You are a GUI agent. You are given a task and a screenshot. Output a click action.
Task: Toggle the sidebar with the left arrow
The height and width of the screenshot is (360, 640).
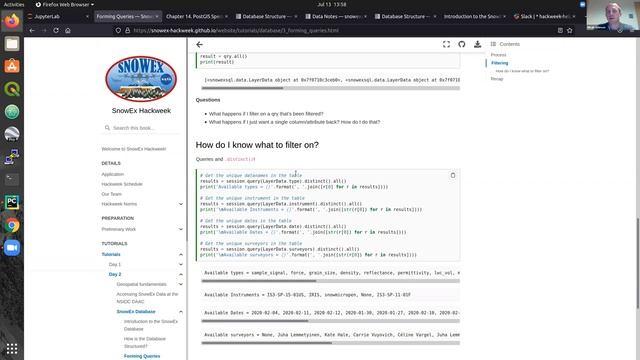(199, 44)
